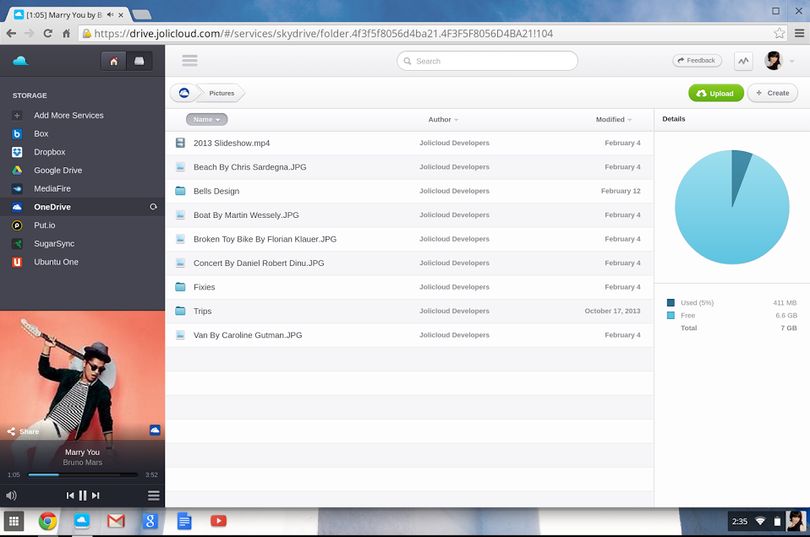Image resolution: width=810 pixels, height=537 pixels.
Task: Click the OneDrive sync refresh icon
Action: pyautogui.click(x=153, y=207)
